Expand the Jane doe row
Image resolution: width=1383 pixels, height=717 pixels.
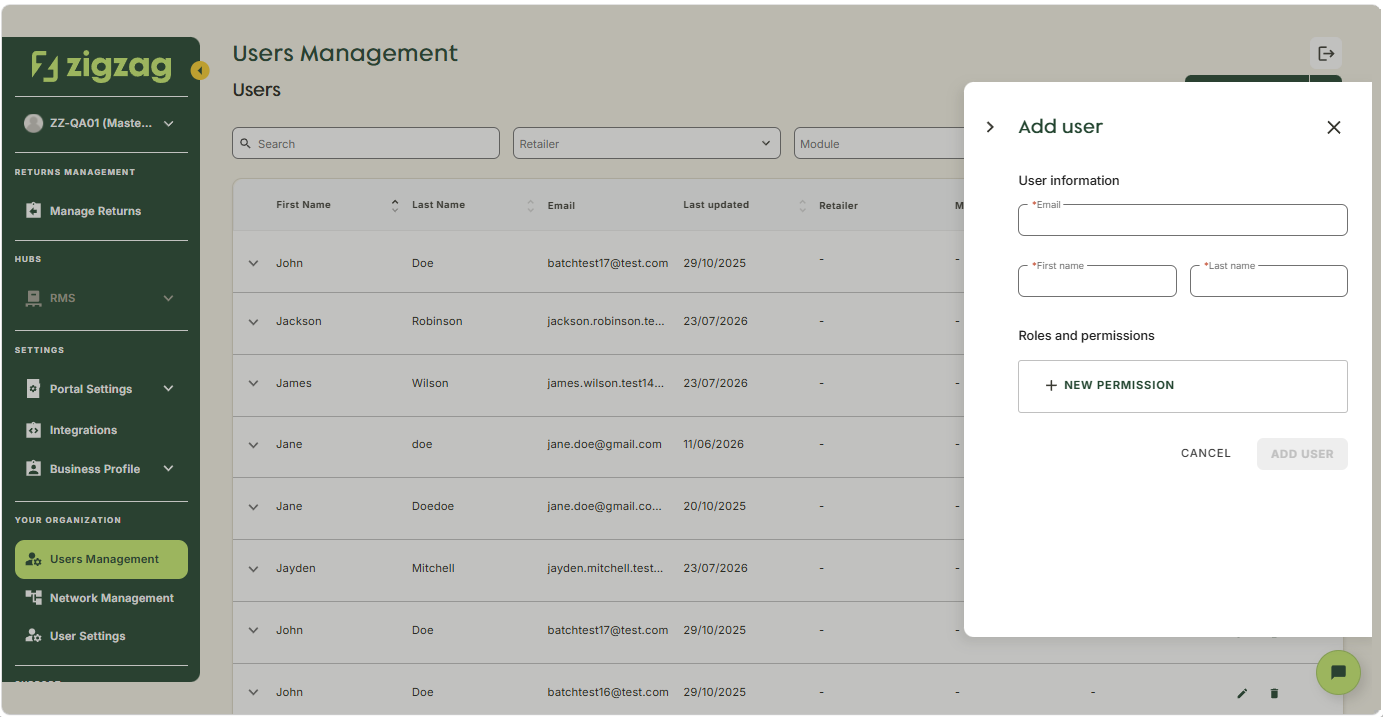[253, 445]
